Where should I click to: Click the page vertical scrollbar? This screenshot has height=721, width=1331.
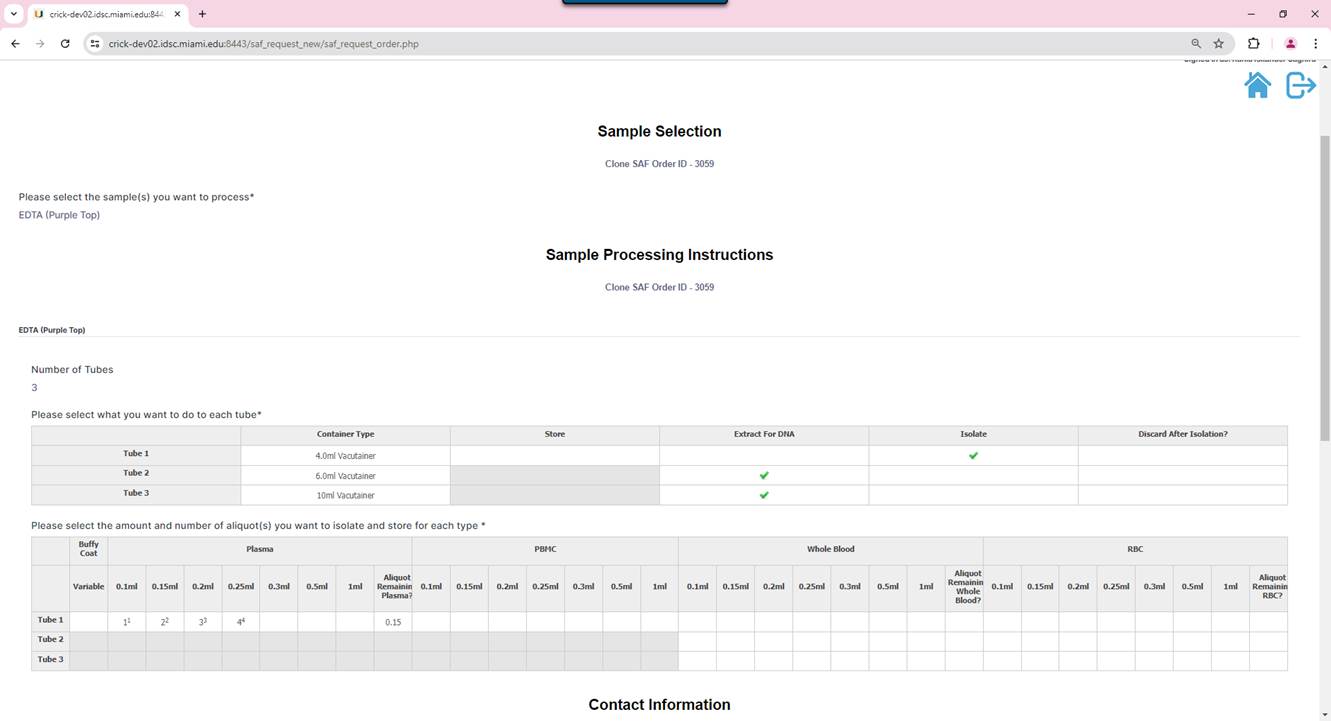[x=1324, y=300]
